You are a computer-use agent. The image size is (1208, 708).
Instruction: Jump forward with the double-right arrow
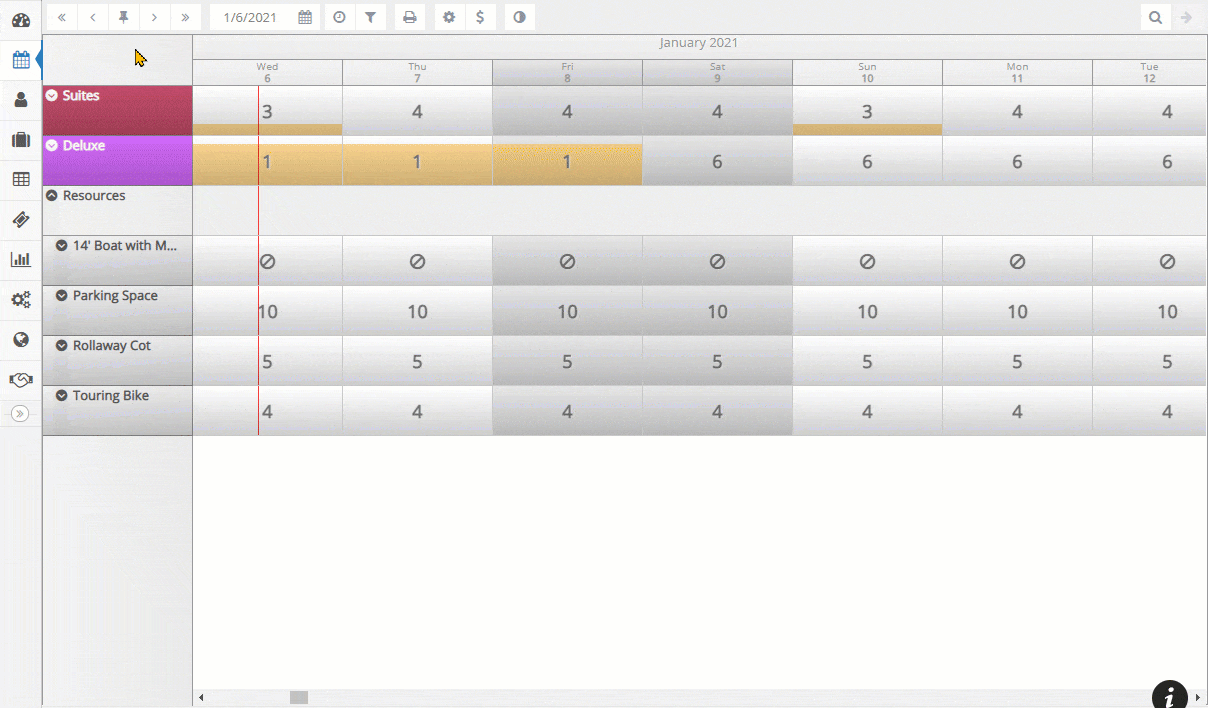click(x=185, y=17)
